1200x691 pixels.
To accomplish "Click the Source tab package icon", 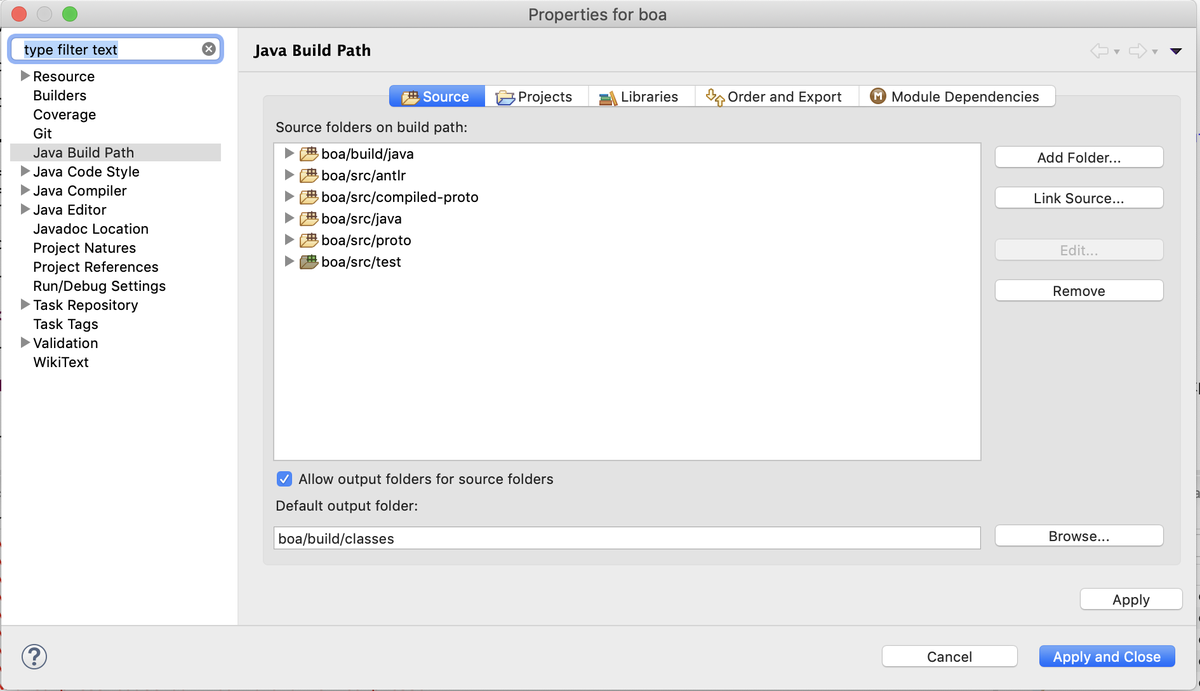I will coord(413,96).
